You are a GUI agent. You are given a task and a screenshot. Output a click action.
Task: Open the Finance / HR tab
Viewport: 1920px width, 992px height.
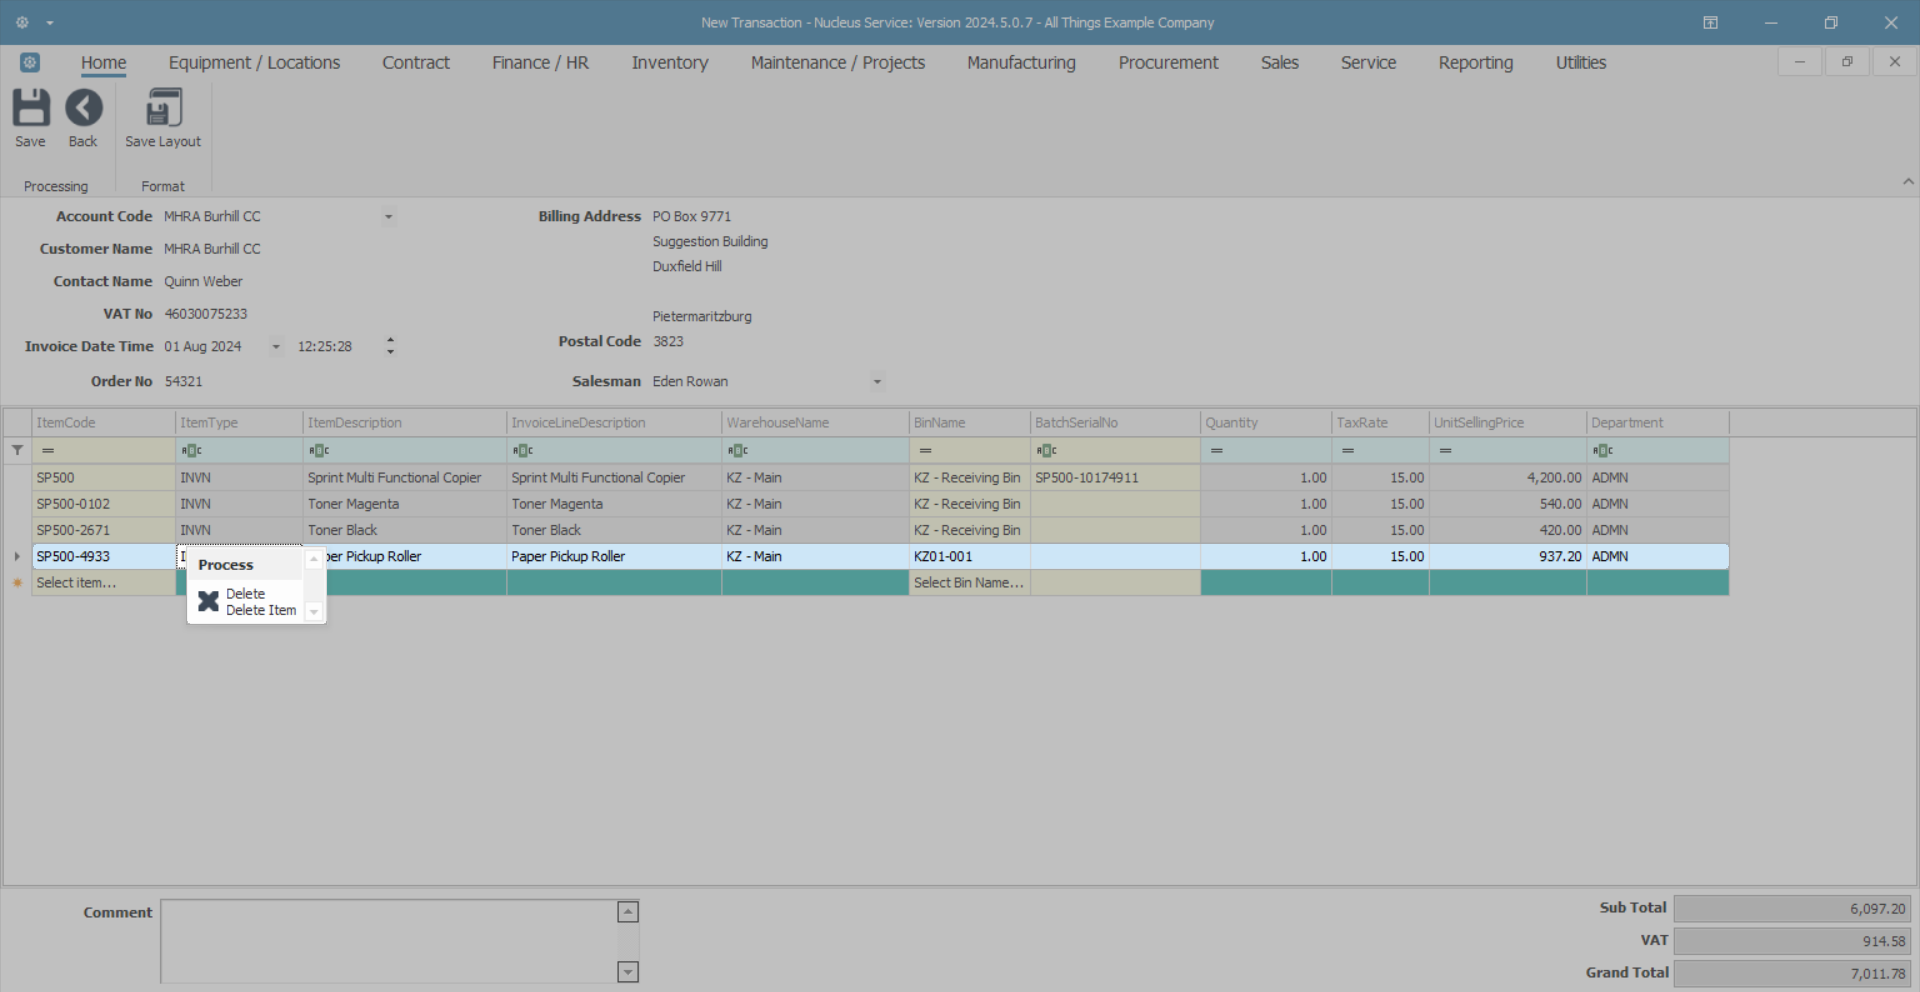tap(540, 62)
